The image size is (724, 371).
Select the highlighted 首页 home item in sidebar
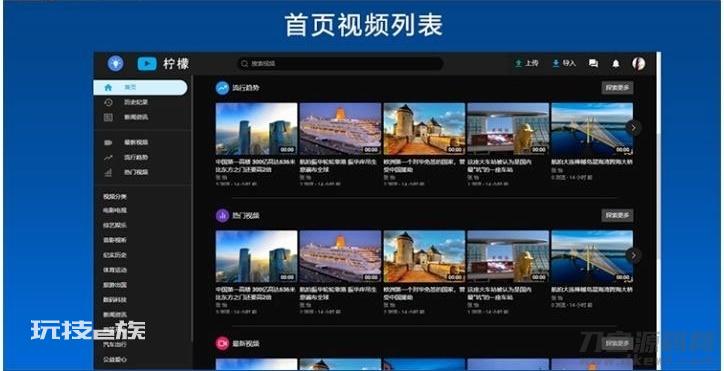tap(140, 87)
